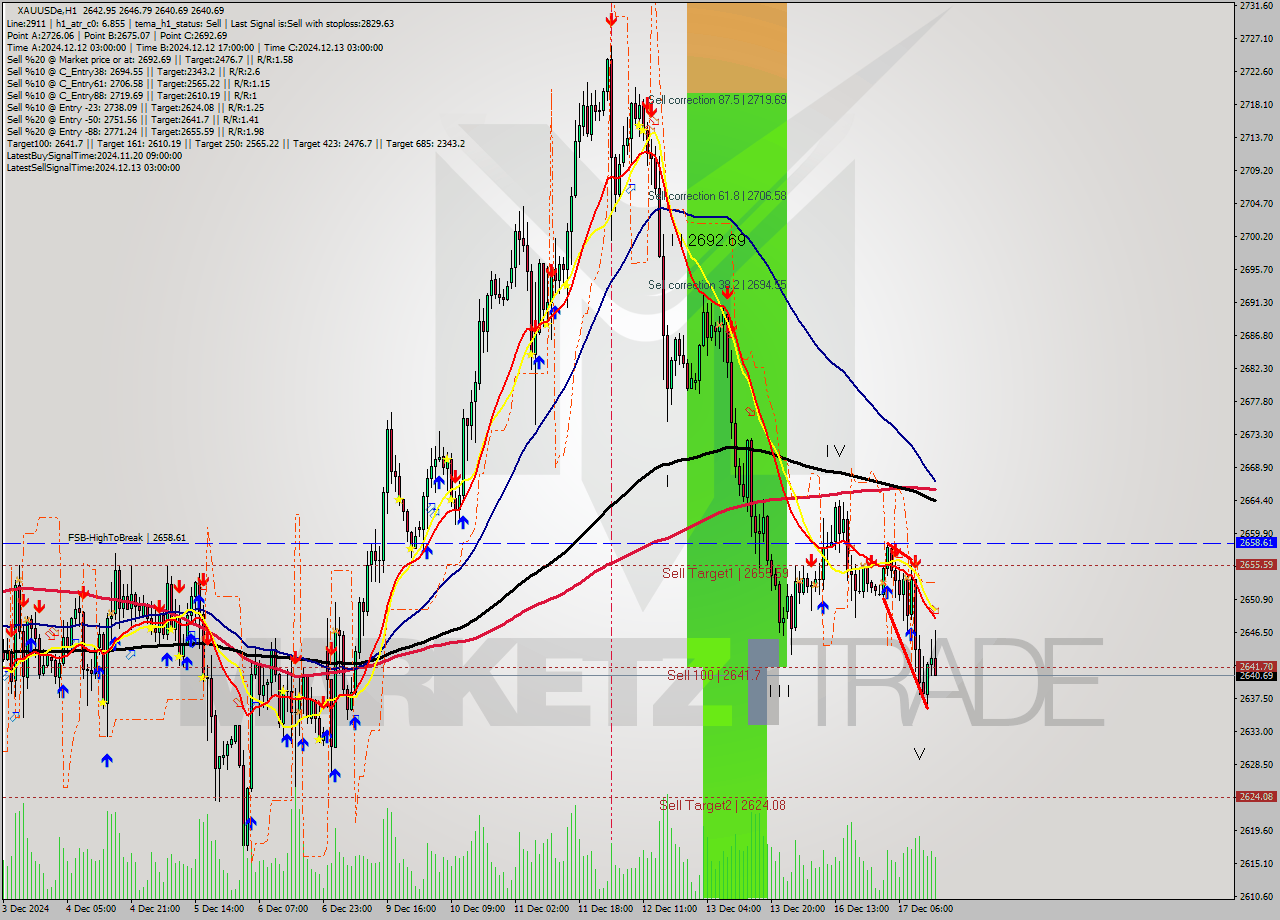Click the red 2641.70 price tag on axis

(x=1256, y=666)
